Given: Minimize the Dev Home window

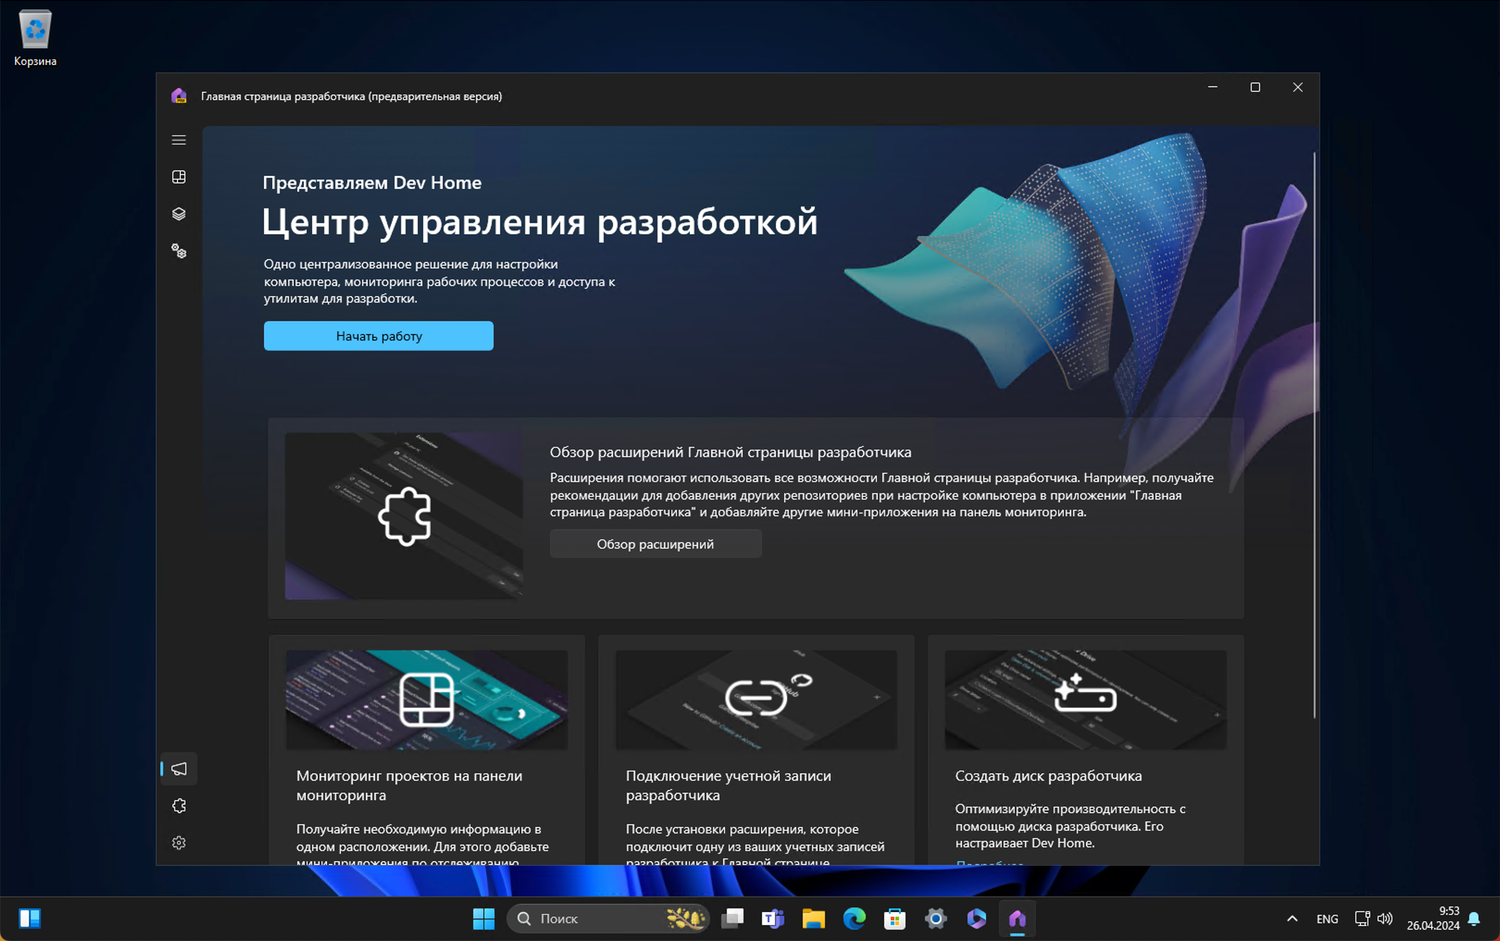Looking at the screenshot, I should click(x=1213, y=88).
